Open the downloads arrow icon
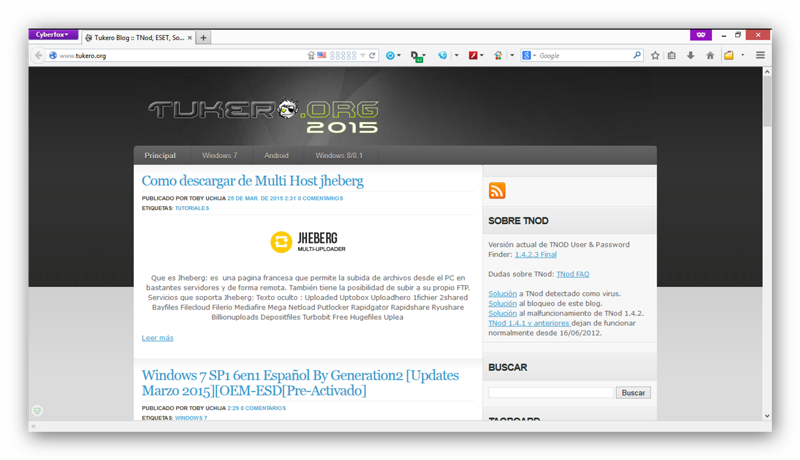Viewport: 800px width, 460px height. [x=690, y=56]
